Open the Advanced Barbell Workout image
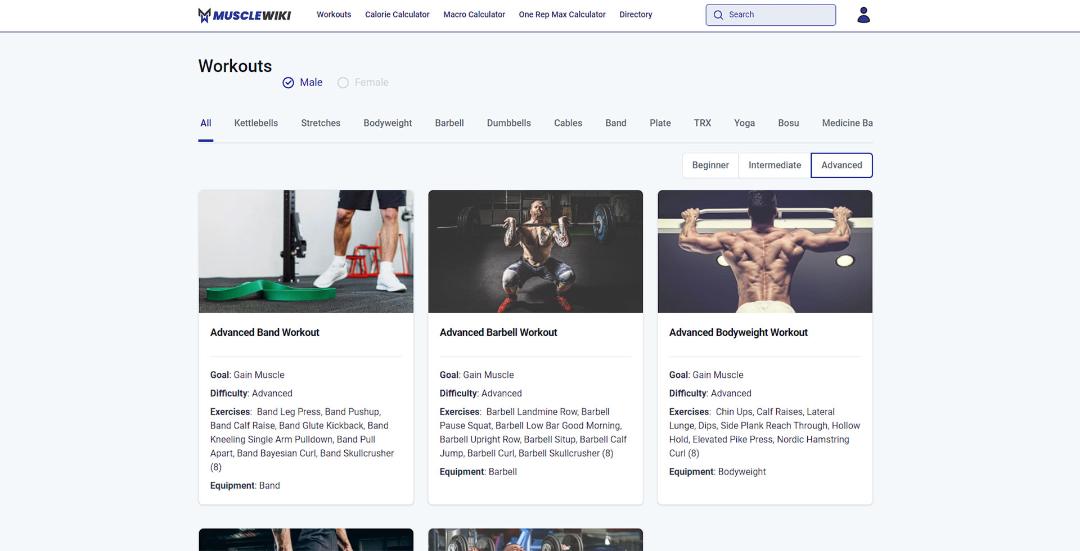 tap(535, 251)
